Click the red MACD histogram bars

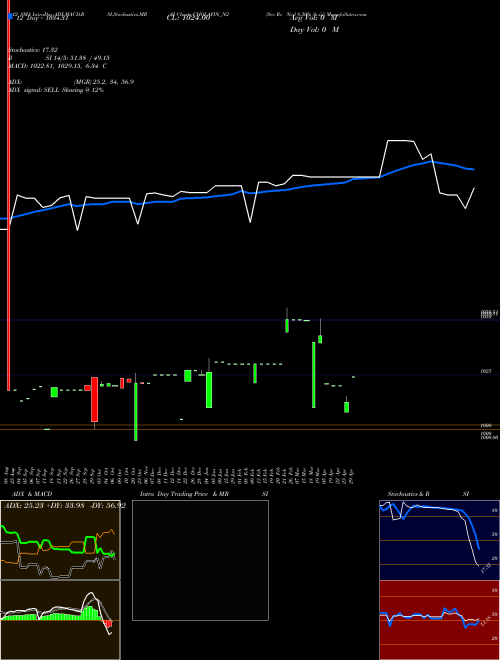point(108,623)
